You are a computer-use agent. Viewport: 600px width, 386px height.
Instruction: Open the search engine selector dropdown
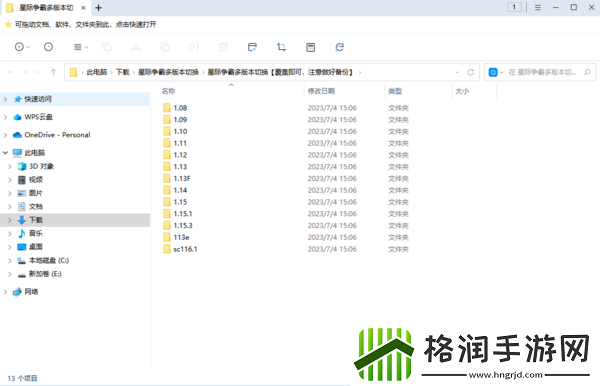coord(501,72)
